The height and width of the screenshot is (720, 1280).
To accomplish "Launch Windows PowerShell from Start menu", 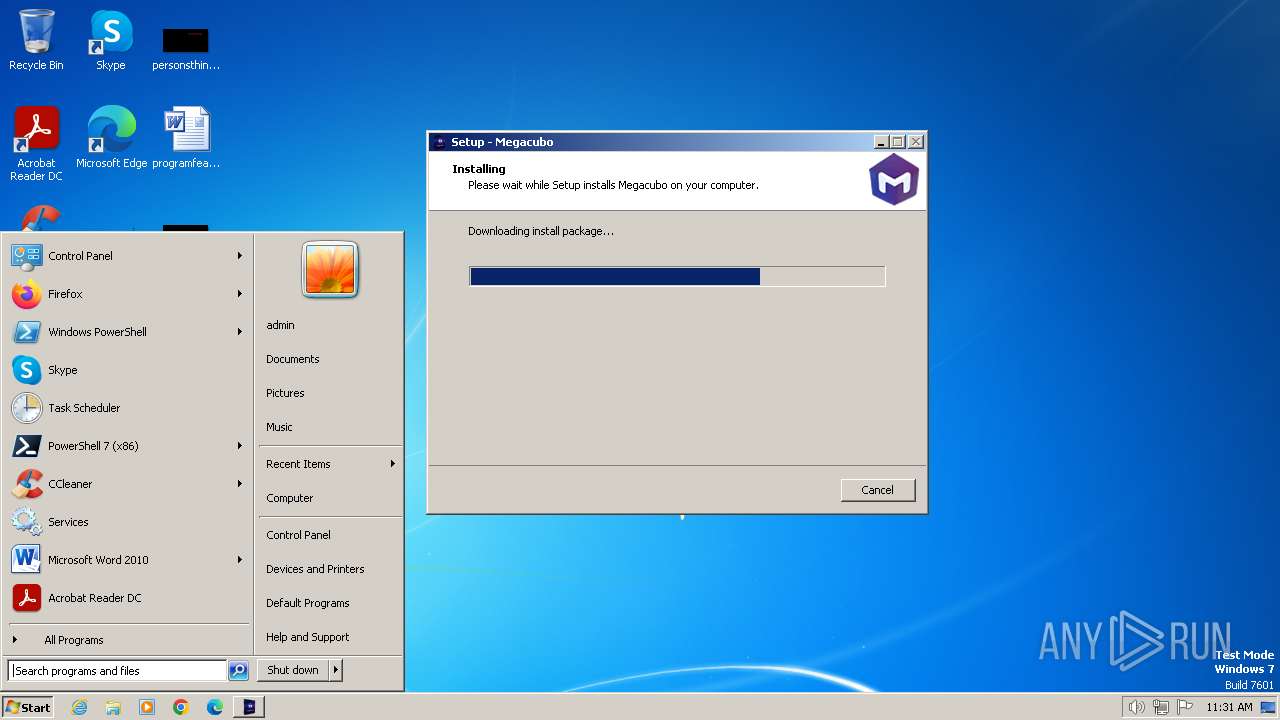I will click(128, 332).
